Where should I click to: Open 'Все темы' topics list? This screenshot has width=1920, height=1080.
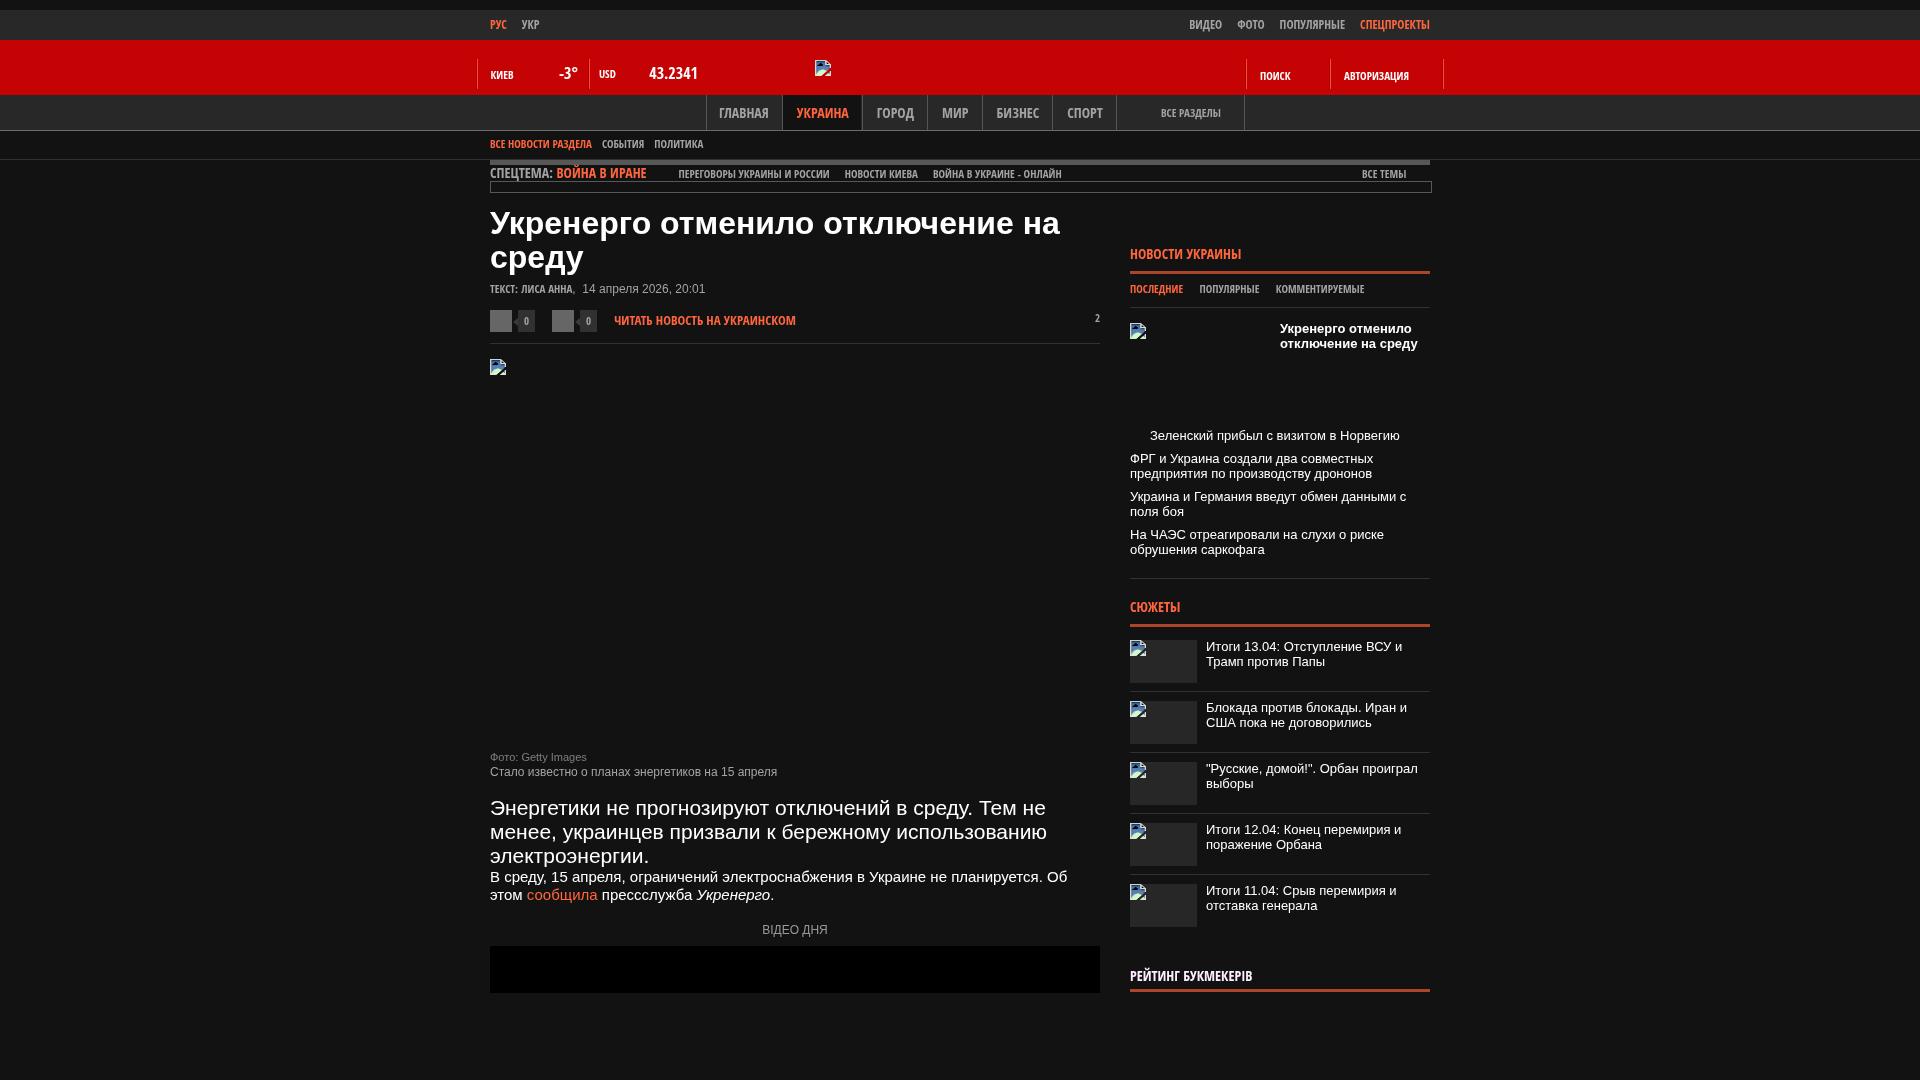tap(1384, 174)
